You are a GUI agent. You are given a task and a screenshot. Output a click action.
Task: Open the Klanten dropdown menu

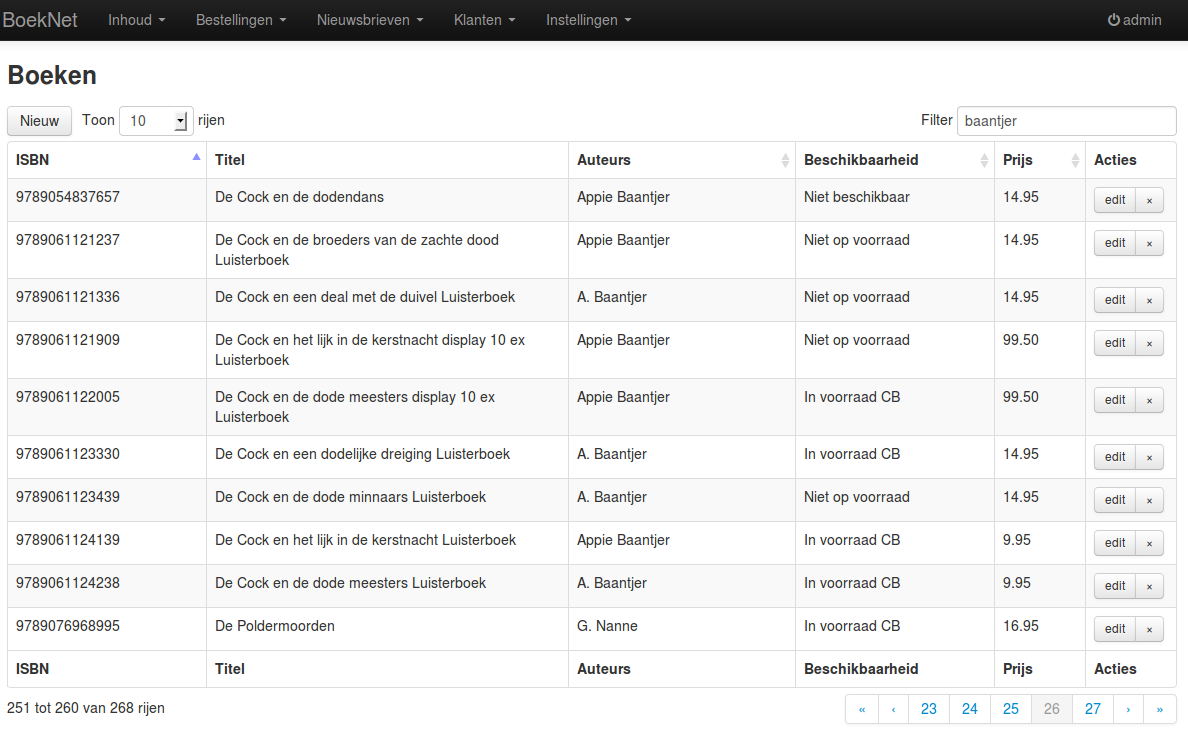pos(484,20)
